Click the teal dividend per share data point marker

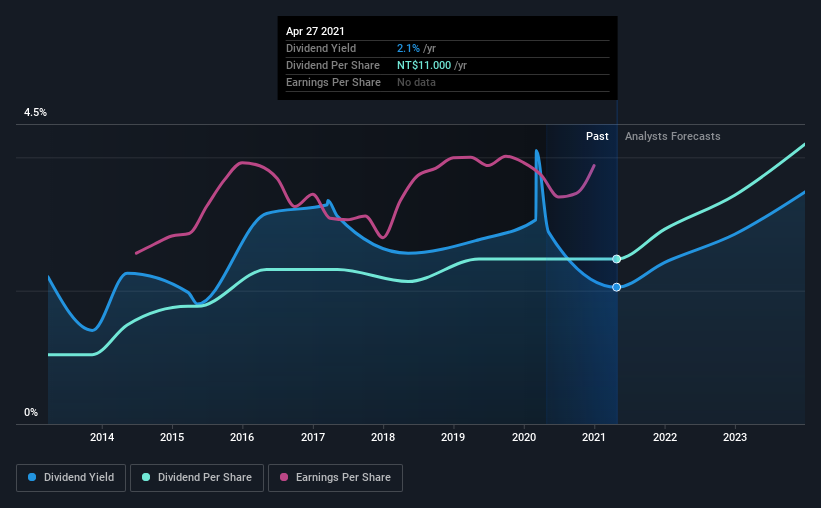pos(617,259)
